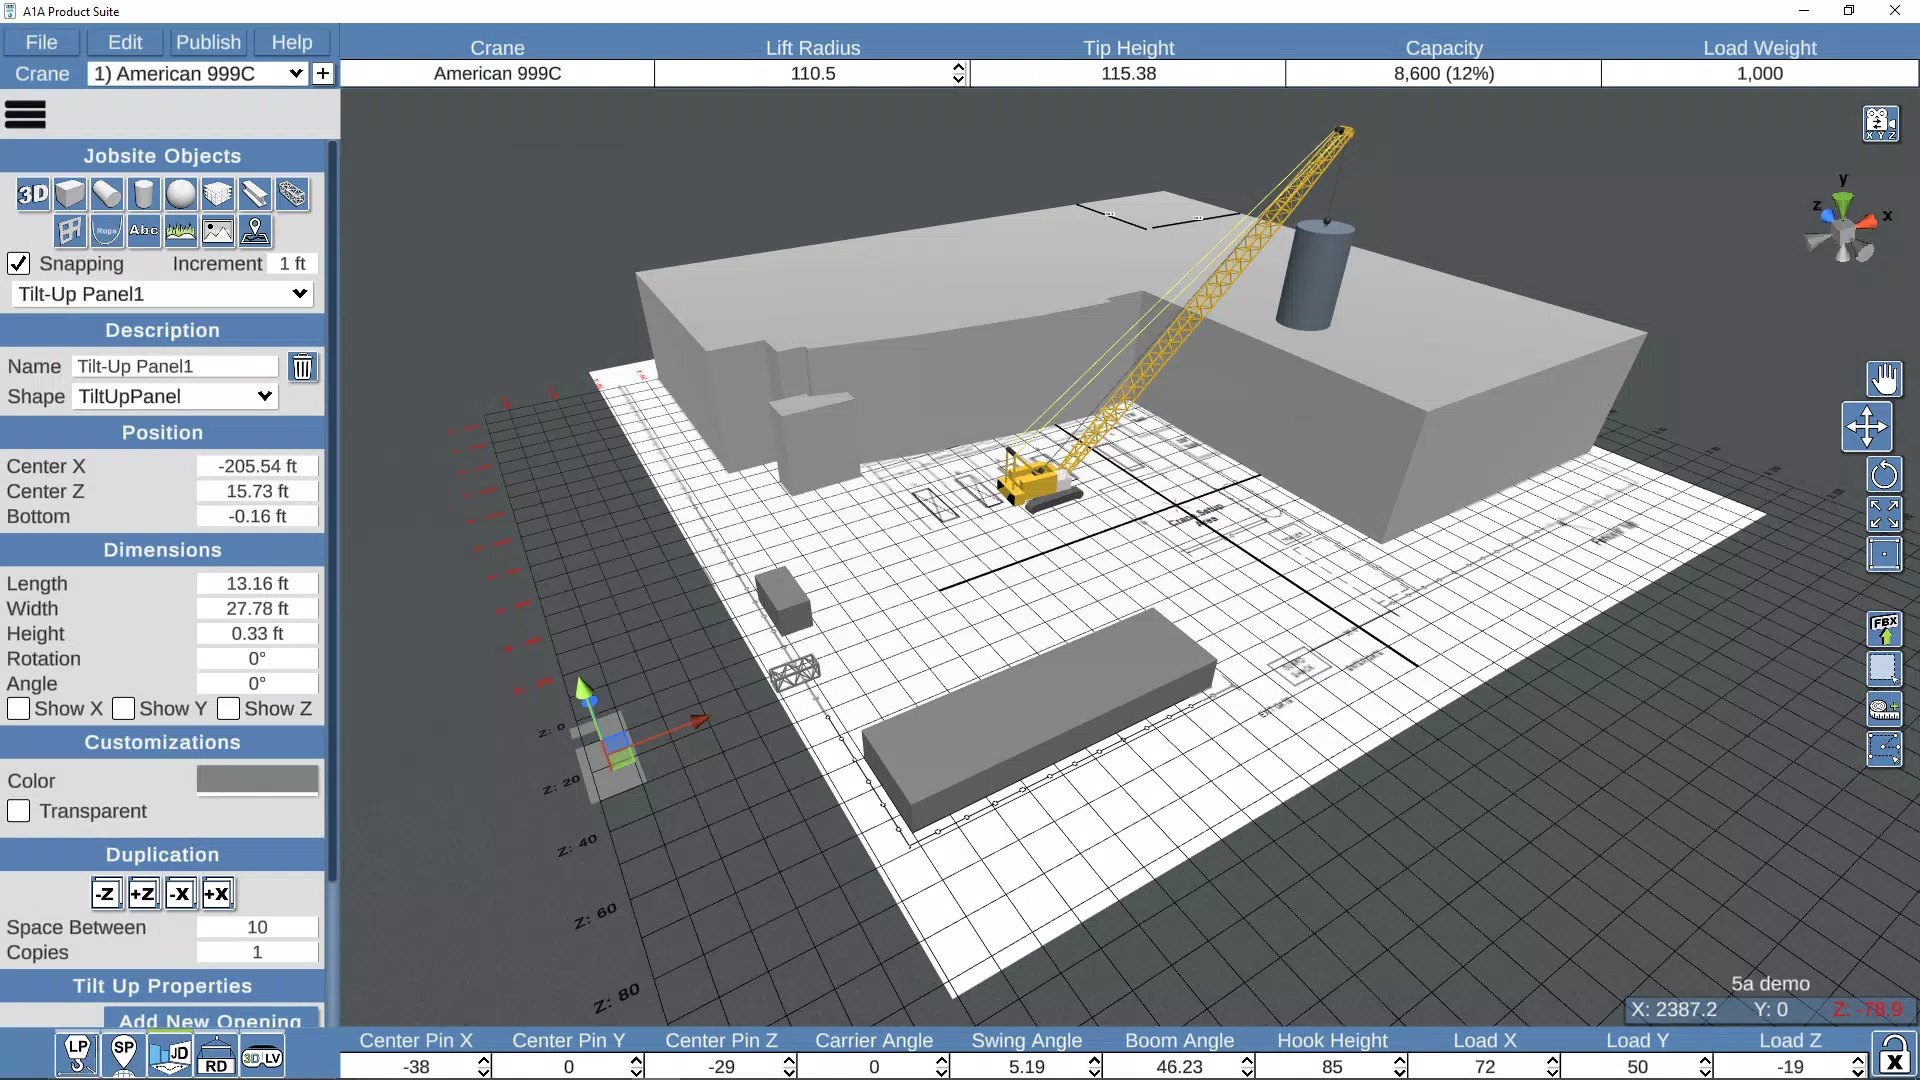The height and width of the screenshot is (1080, 1920).
Task: Select the pan hand tool
Action: point(1885,380)
